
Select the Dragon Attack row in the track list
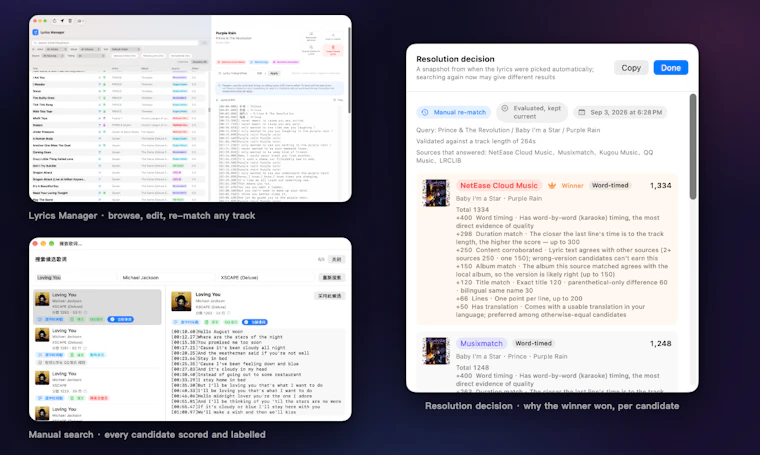[119, 173]
